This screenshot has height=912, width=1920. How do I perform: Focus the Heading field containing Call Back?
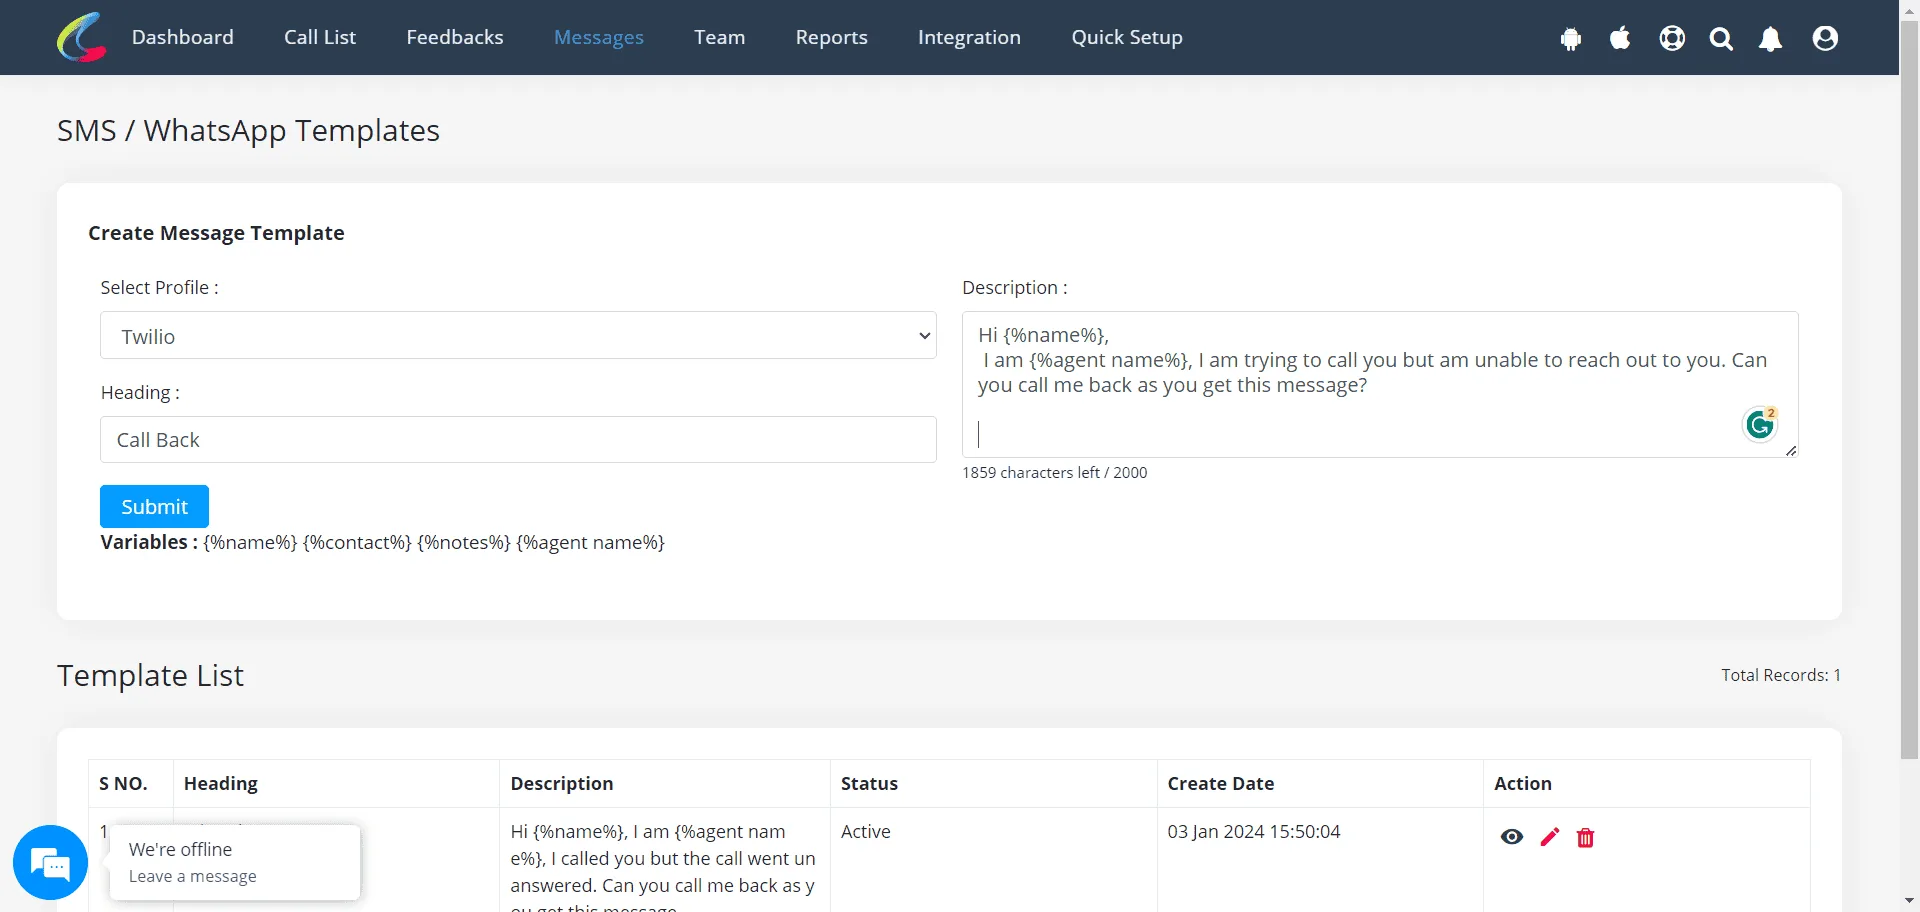[x=518, y=439]
